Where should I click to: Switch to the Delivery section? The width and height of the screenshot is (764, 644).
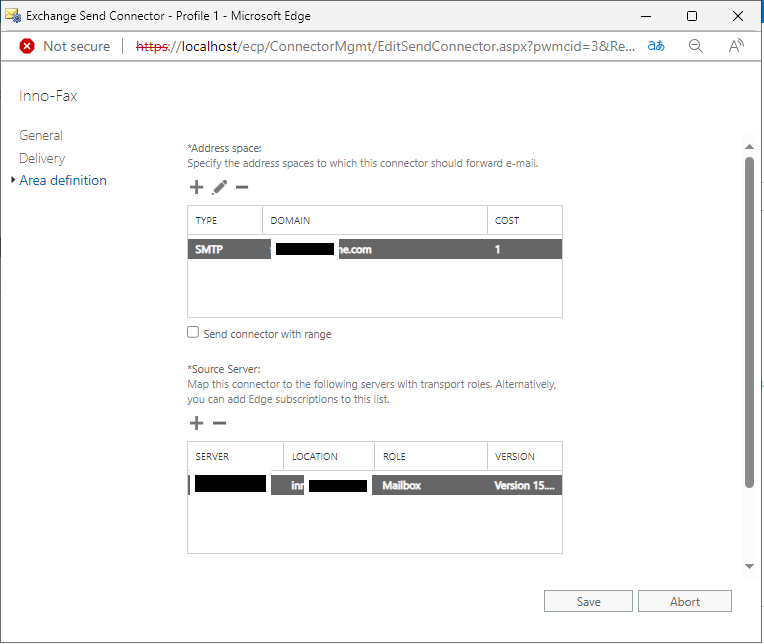[42, 158]
